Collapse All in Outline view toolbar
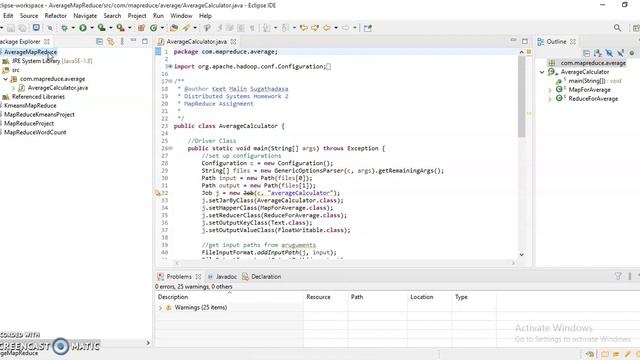 click(586, 53)
